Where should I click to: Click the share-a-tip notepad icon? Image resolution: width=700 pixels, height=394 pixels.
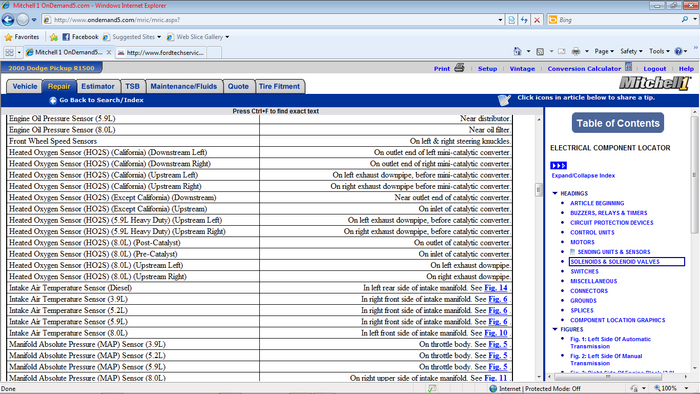pos(504,100)
